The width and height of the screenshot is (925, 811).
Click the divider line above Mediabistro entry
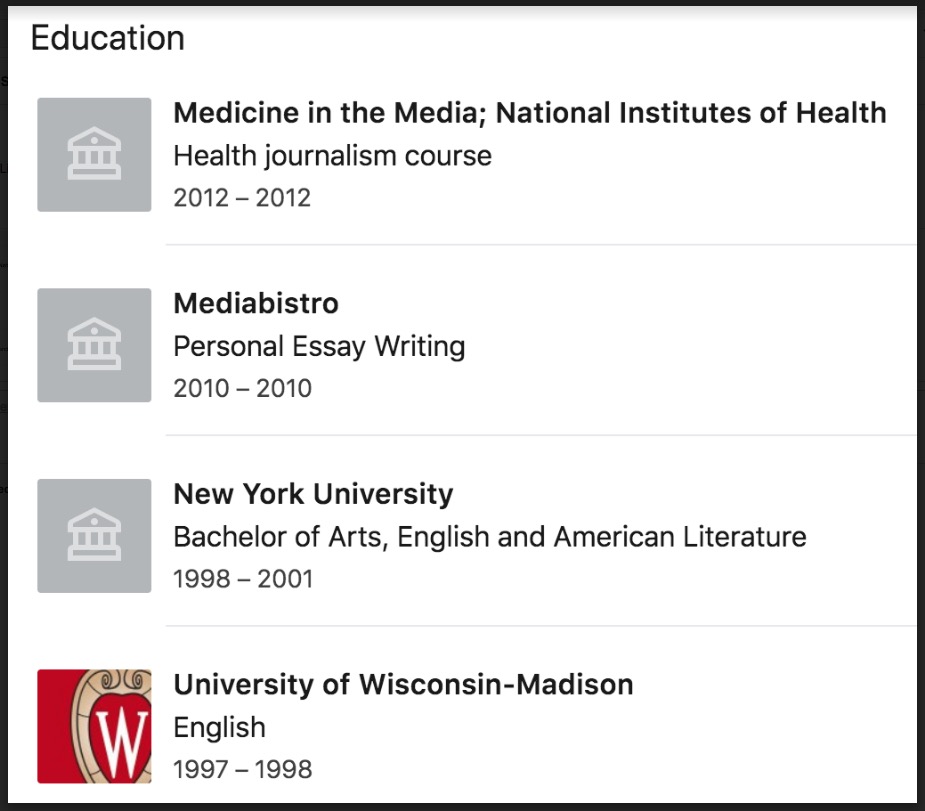tap(540, 244)
